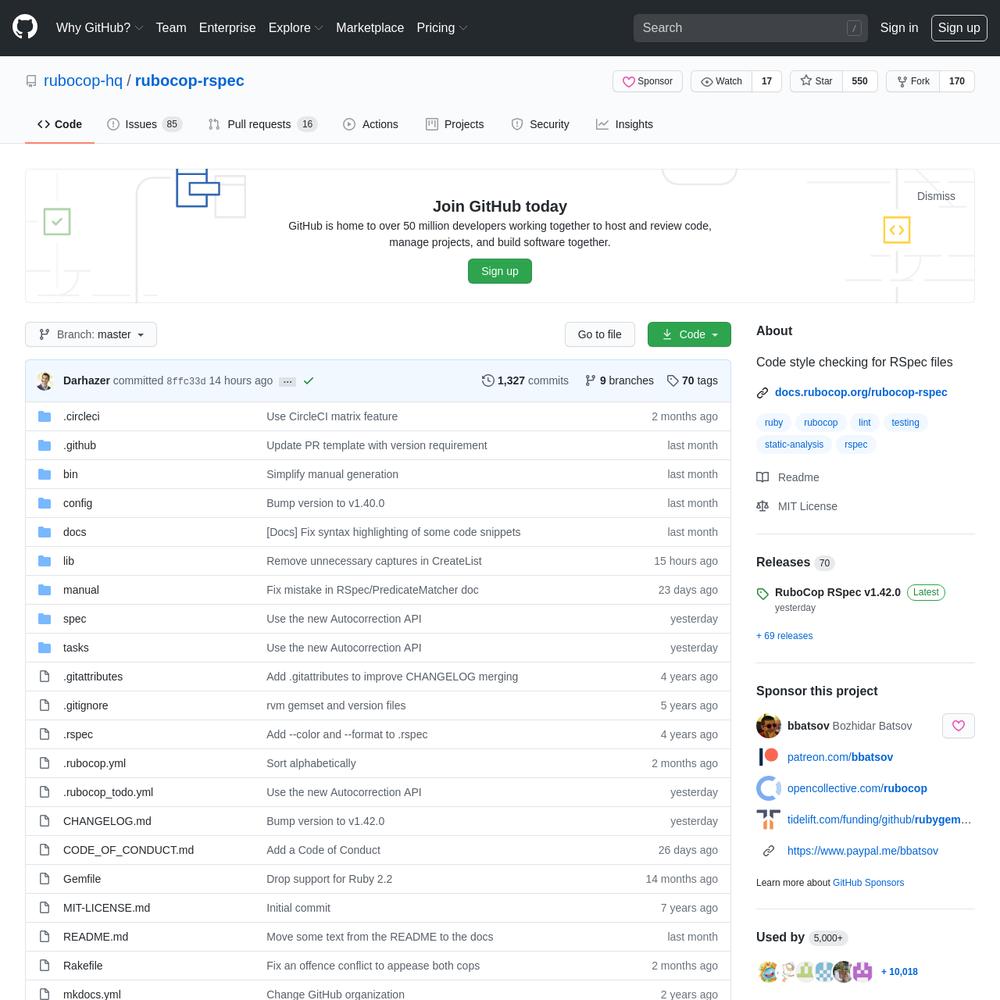Click the bbatsov sponsor avatar
Viewport: 1000px width, 1000px height.
click(768, 726)
